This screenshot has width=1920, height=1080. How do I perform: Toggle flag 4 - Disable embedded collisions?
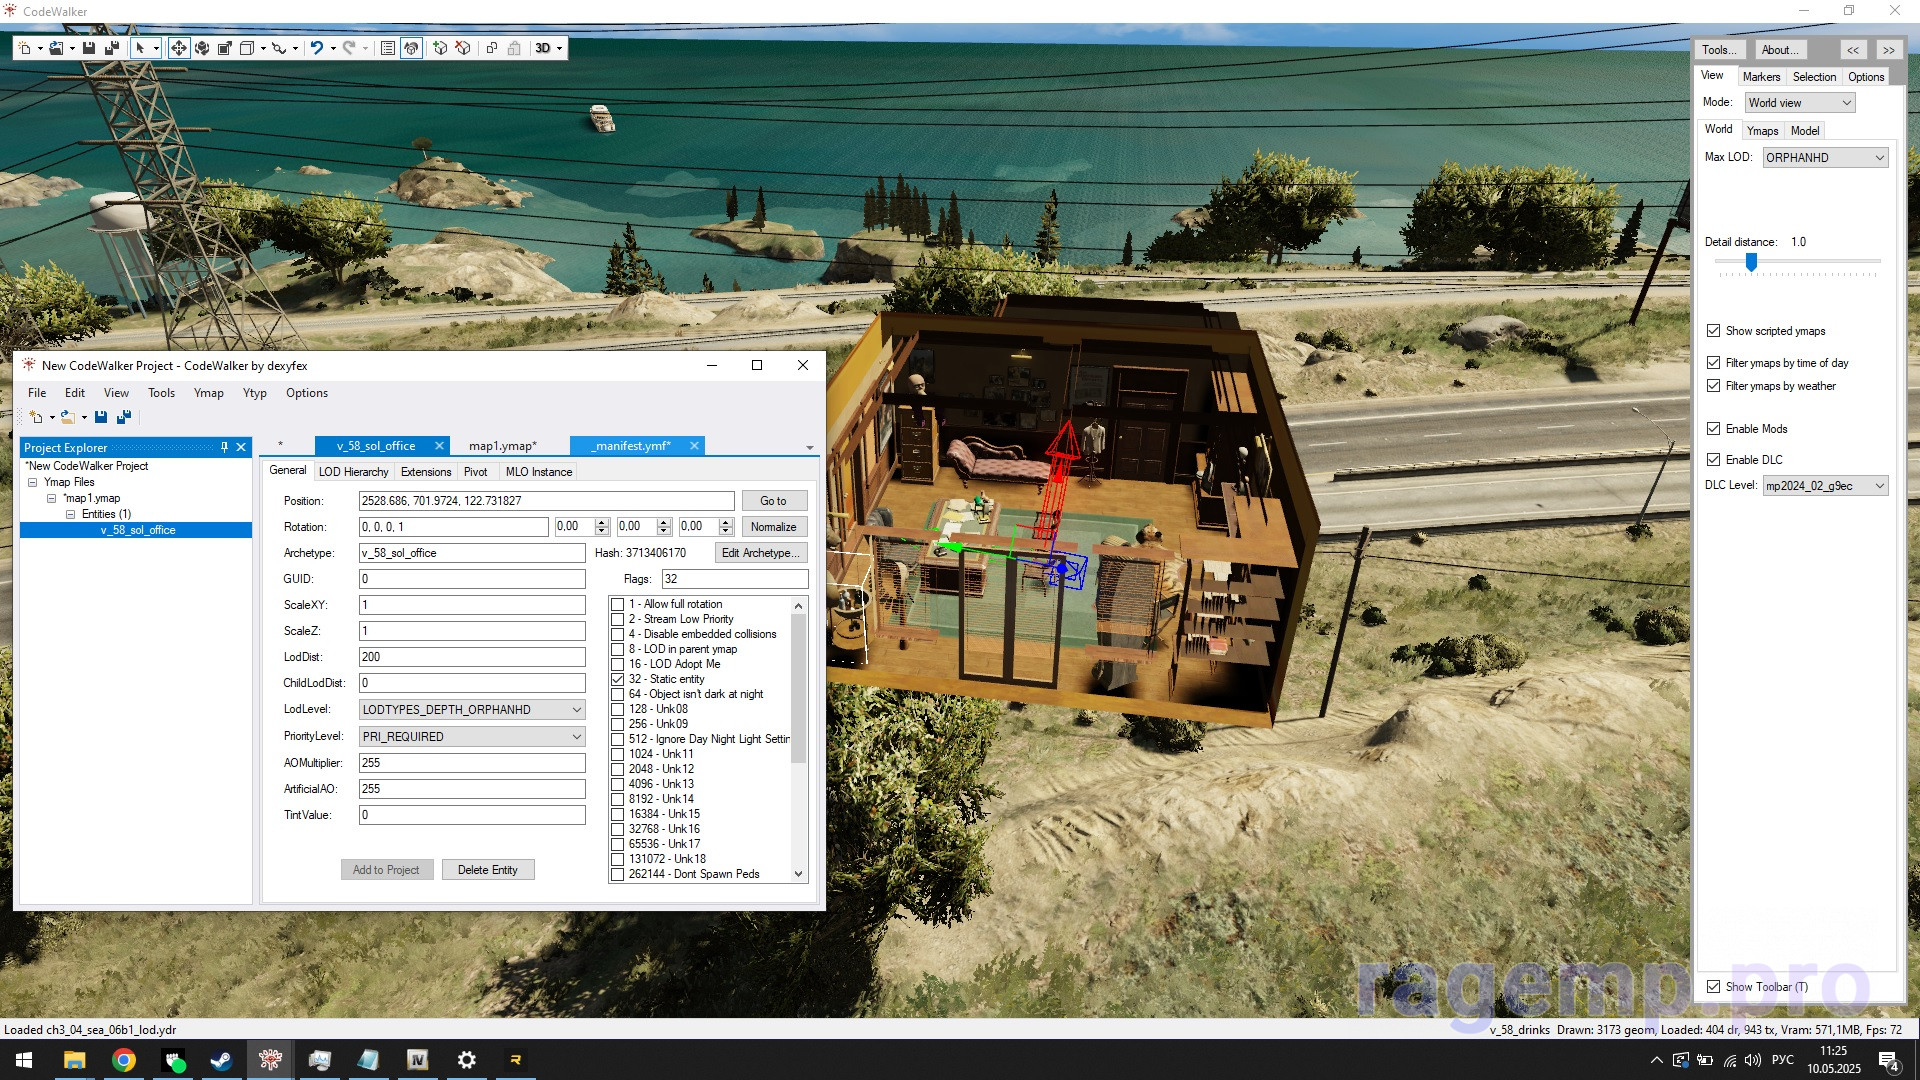click(618, 634)
